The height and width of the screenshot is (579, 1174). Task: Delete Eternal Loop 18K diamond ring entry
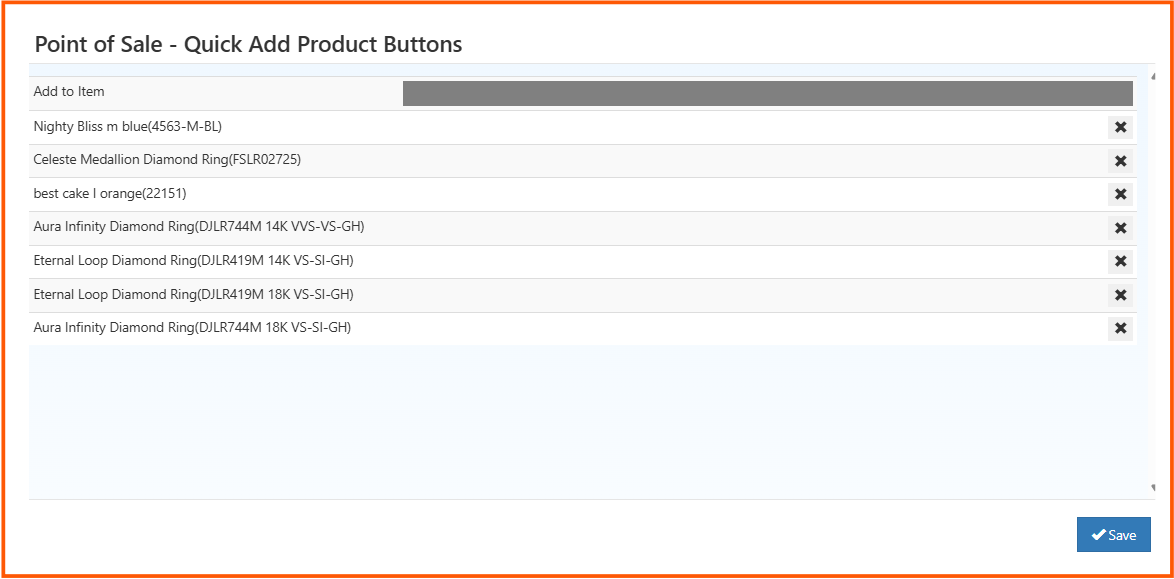1120,295
